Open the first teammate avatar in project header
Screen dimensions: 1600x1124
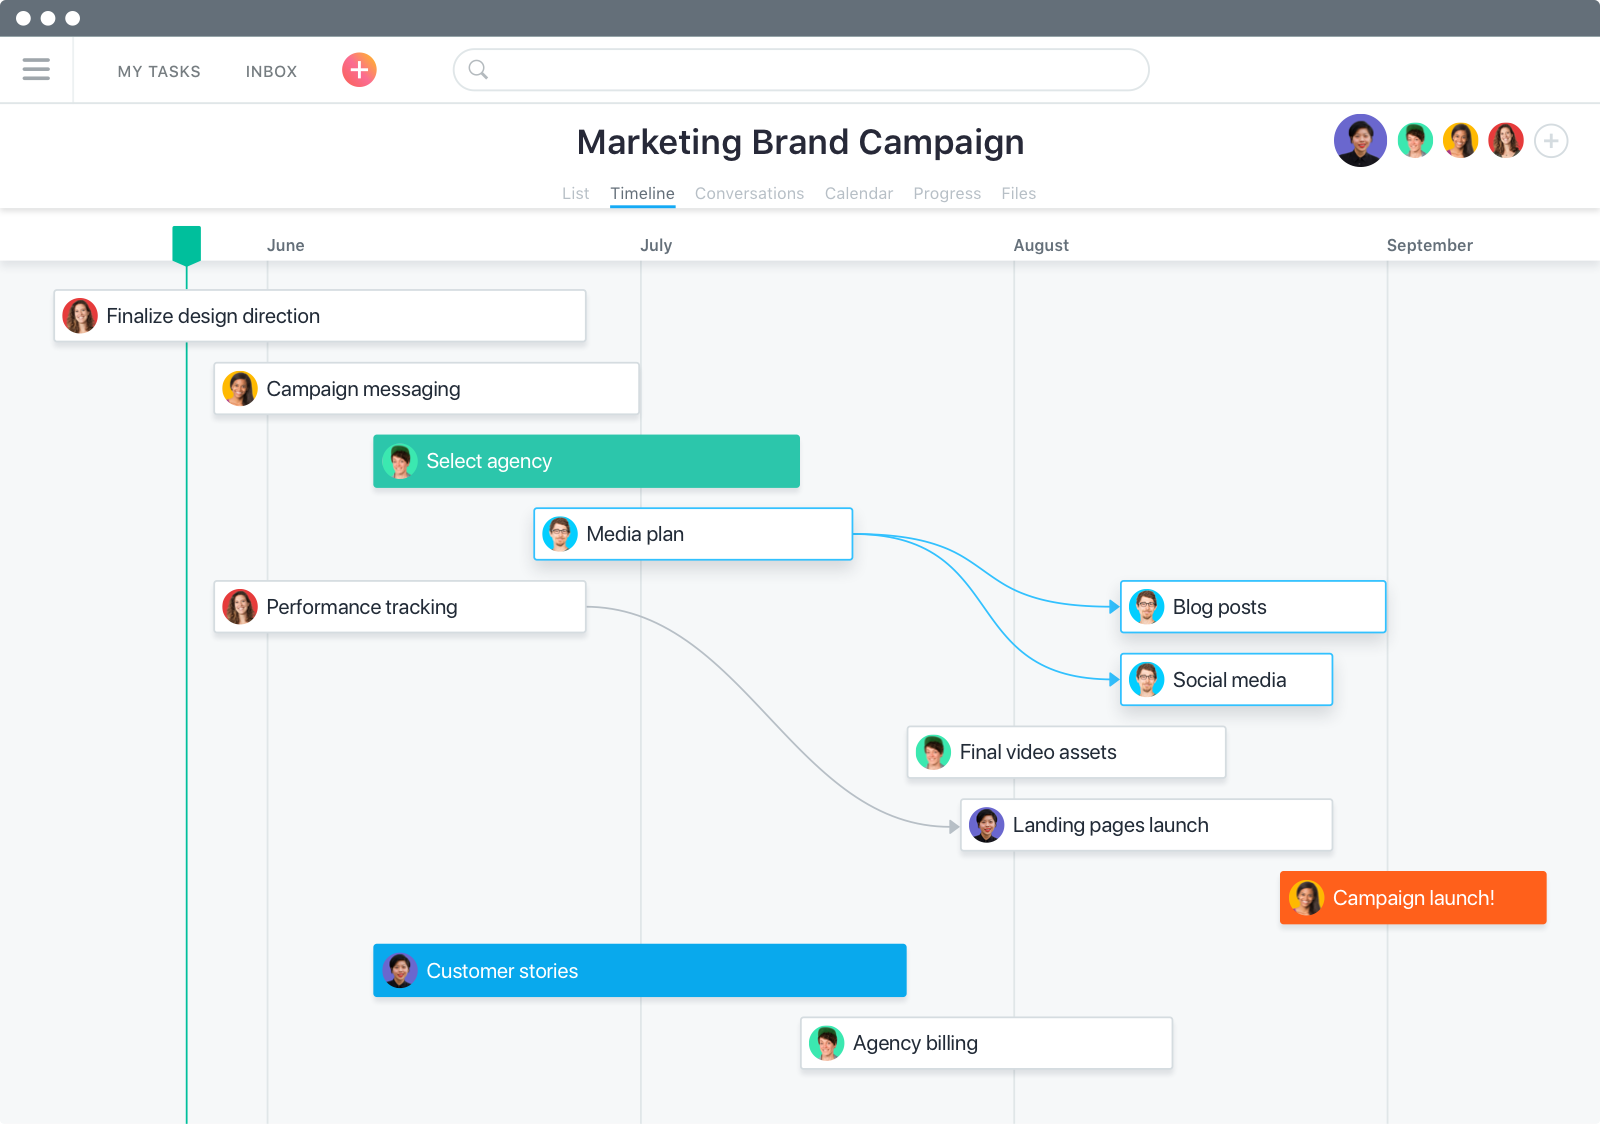tap(1360, 140)
